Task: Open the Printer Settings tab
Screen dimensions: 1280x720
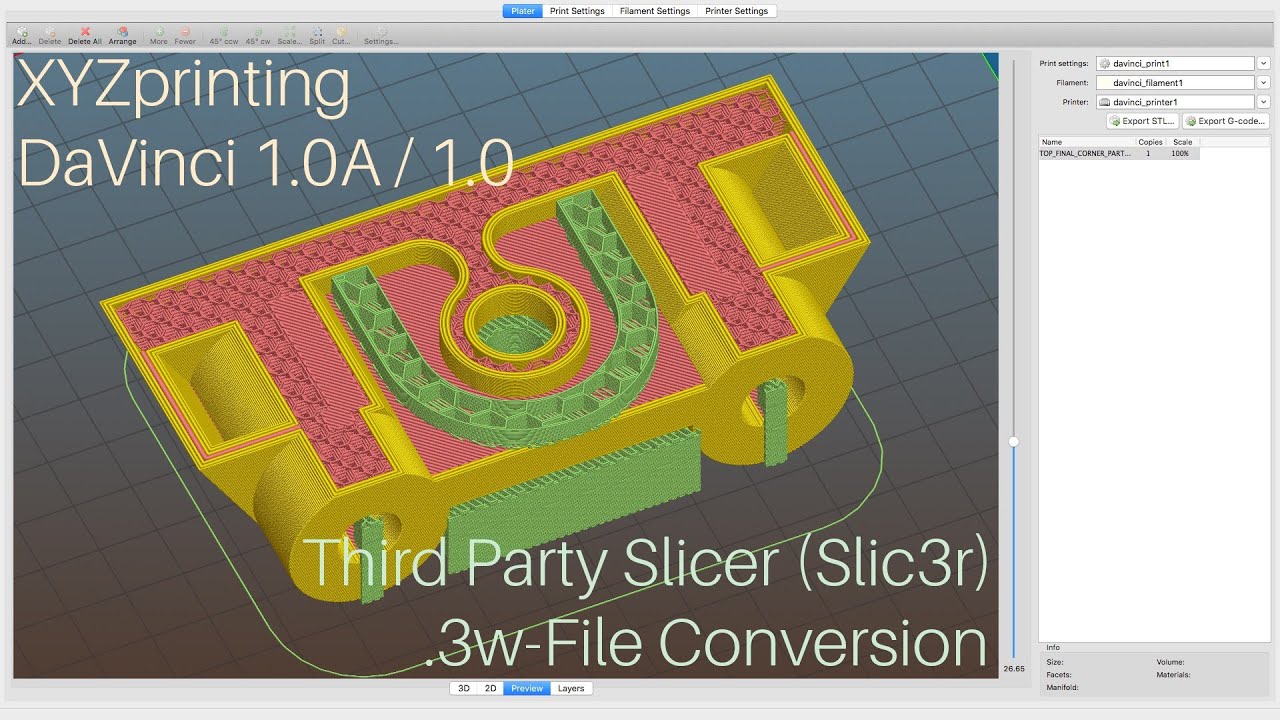Action: (737, 11)
